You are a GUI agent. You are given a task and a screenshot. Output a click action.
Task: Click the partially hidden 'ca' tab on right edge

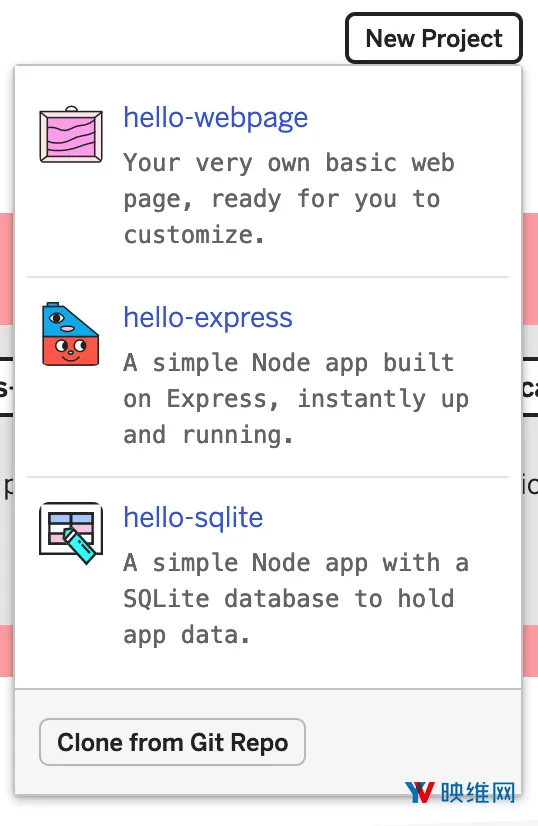[x=530, y=387]
